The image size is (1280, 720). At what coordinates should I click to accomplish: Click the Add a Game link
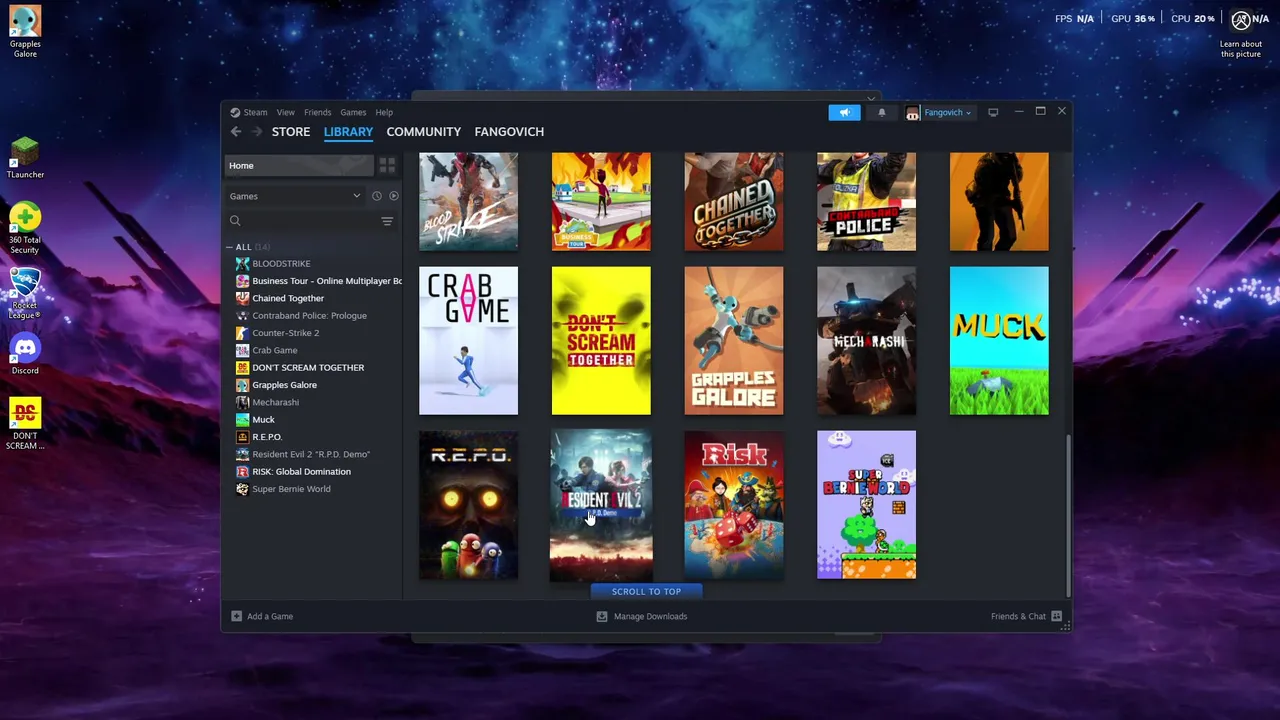coord(270,616)
